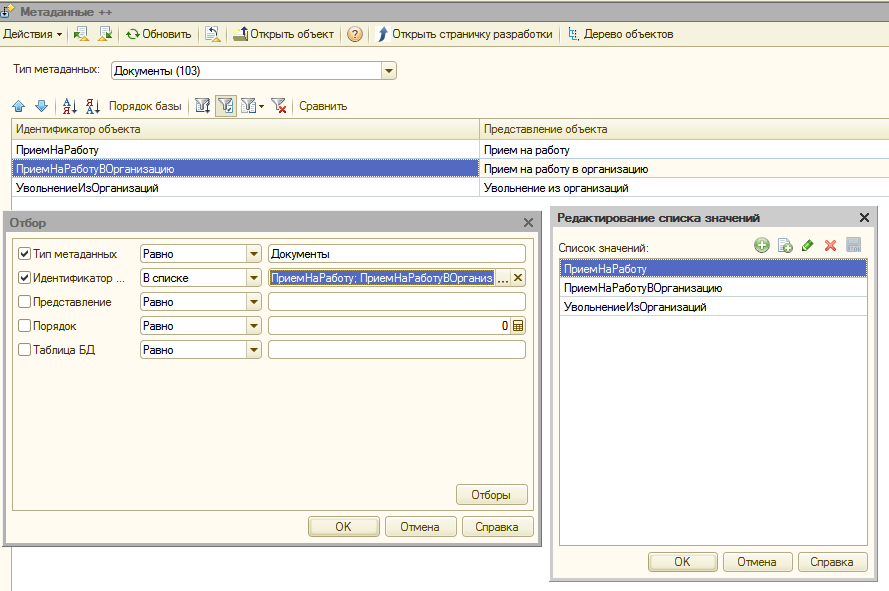Image resolution: width=889 pixels, height=591 pixels.
Task: Delete value with red X icon
Action: [831, 245]
